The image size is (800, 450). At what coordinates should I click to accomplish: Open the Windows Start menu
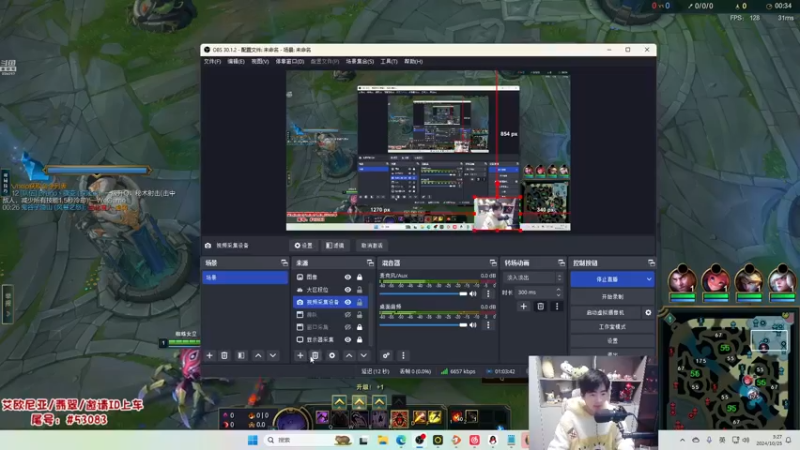(253, 440)
